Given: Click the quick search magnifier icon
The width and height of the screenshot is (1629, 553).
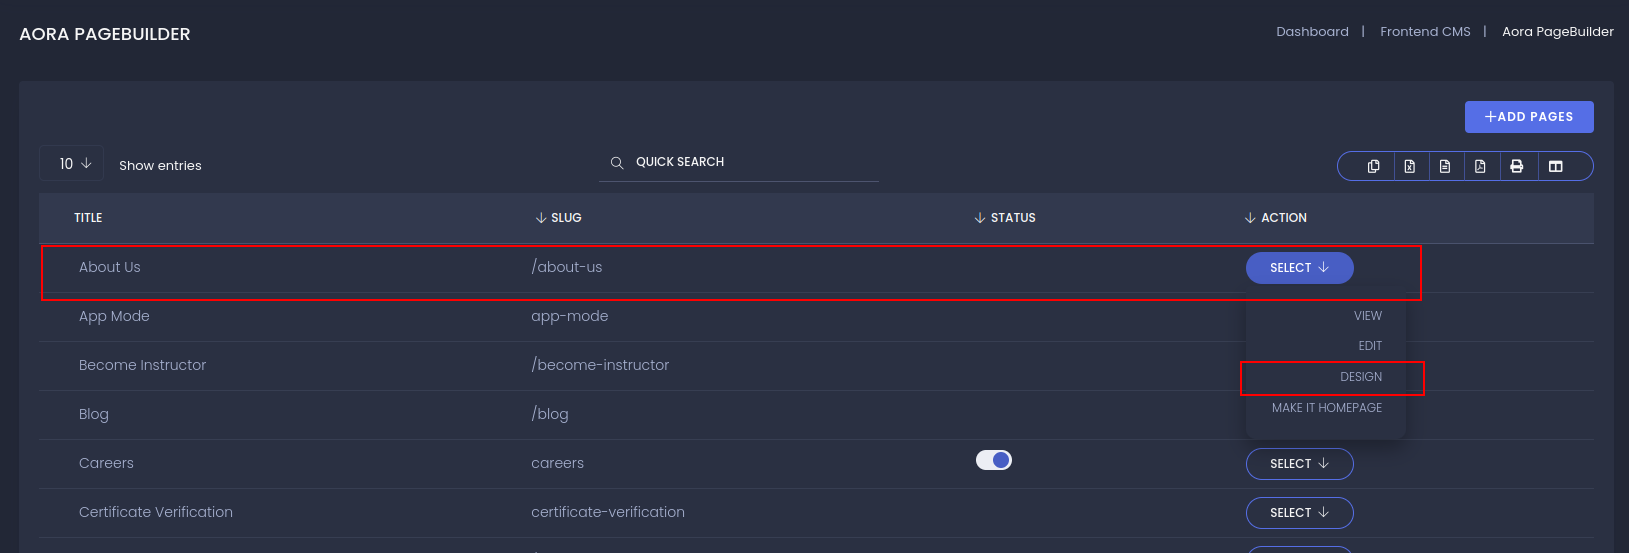Looking at the screenshot, I should (x=617, y=162).
